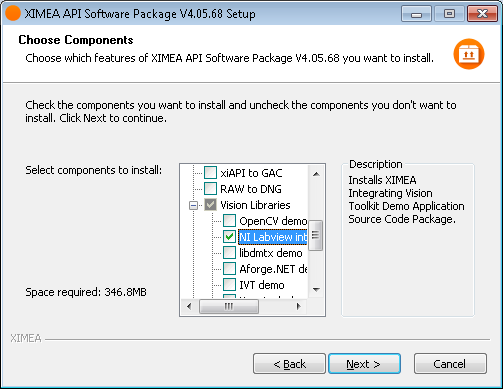Enable the RAW to DNG component
The width and height of the screenshot is (503, 389).
(210, 189)
